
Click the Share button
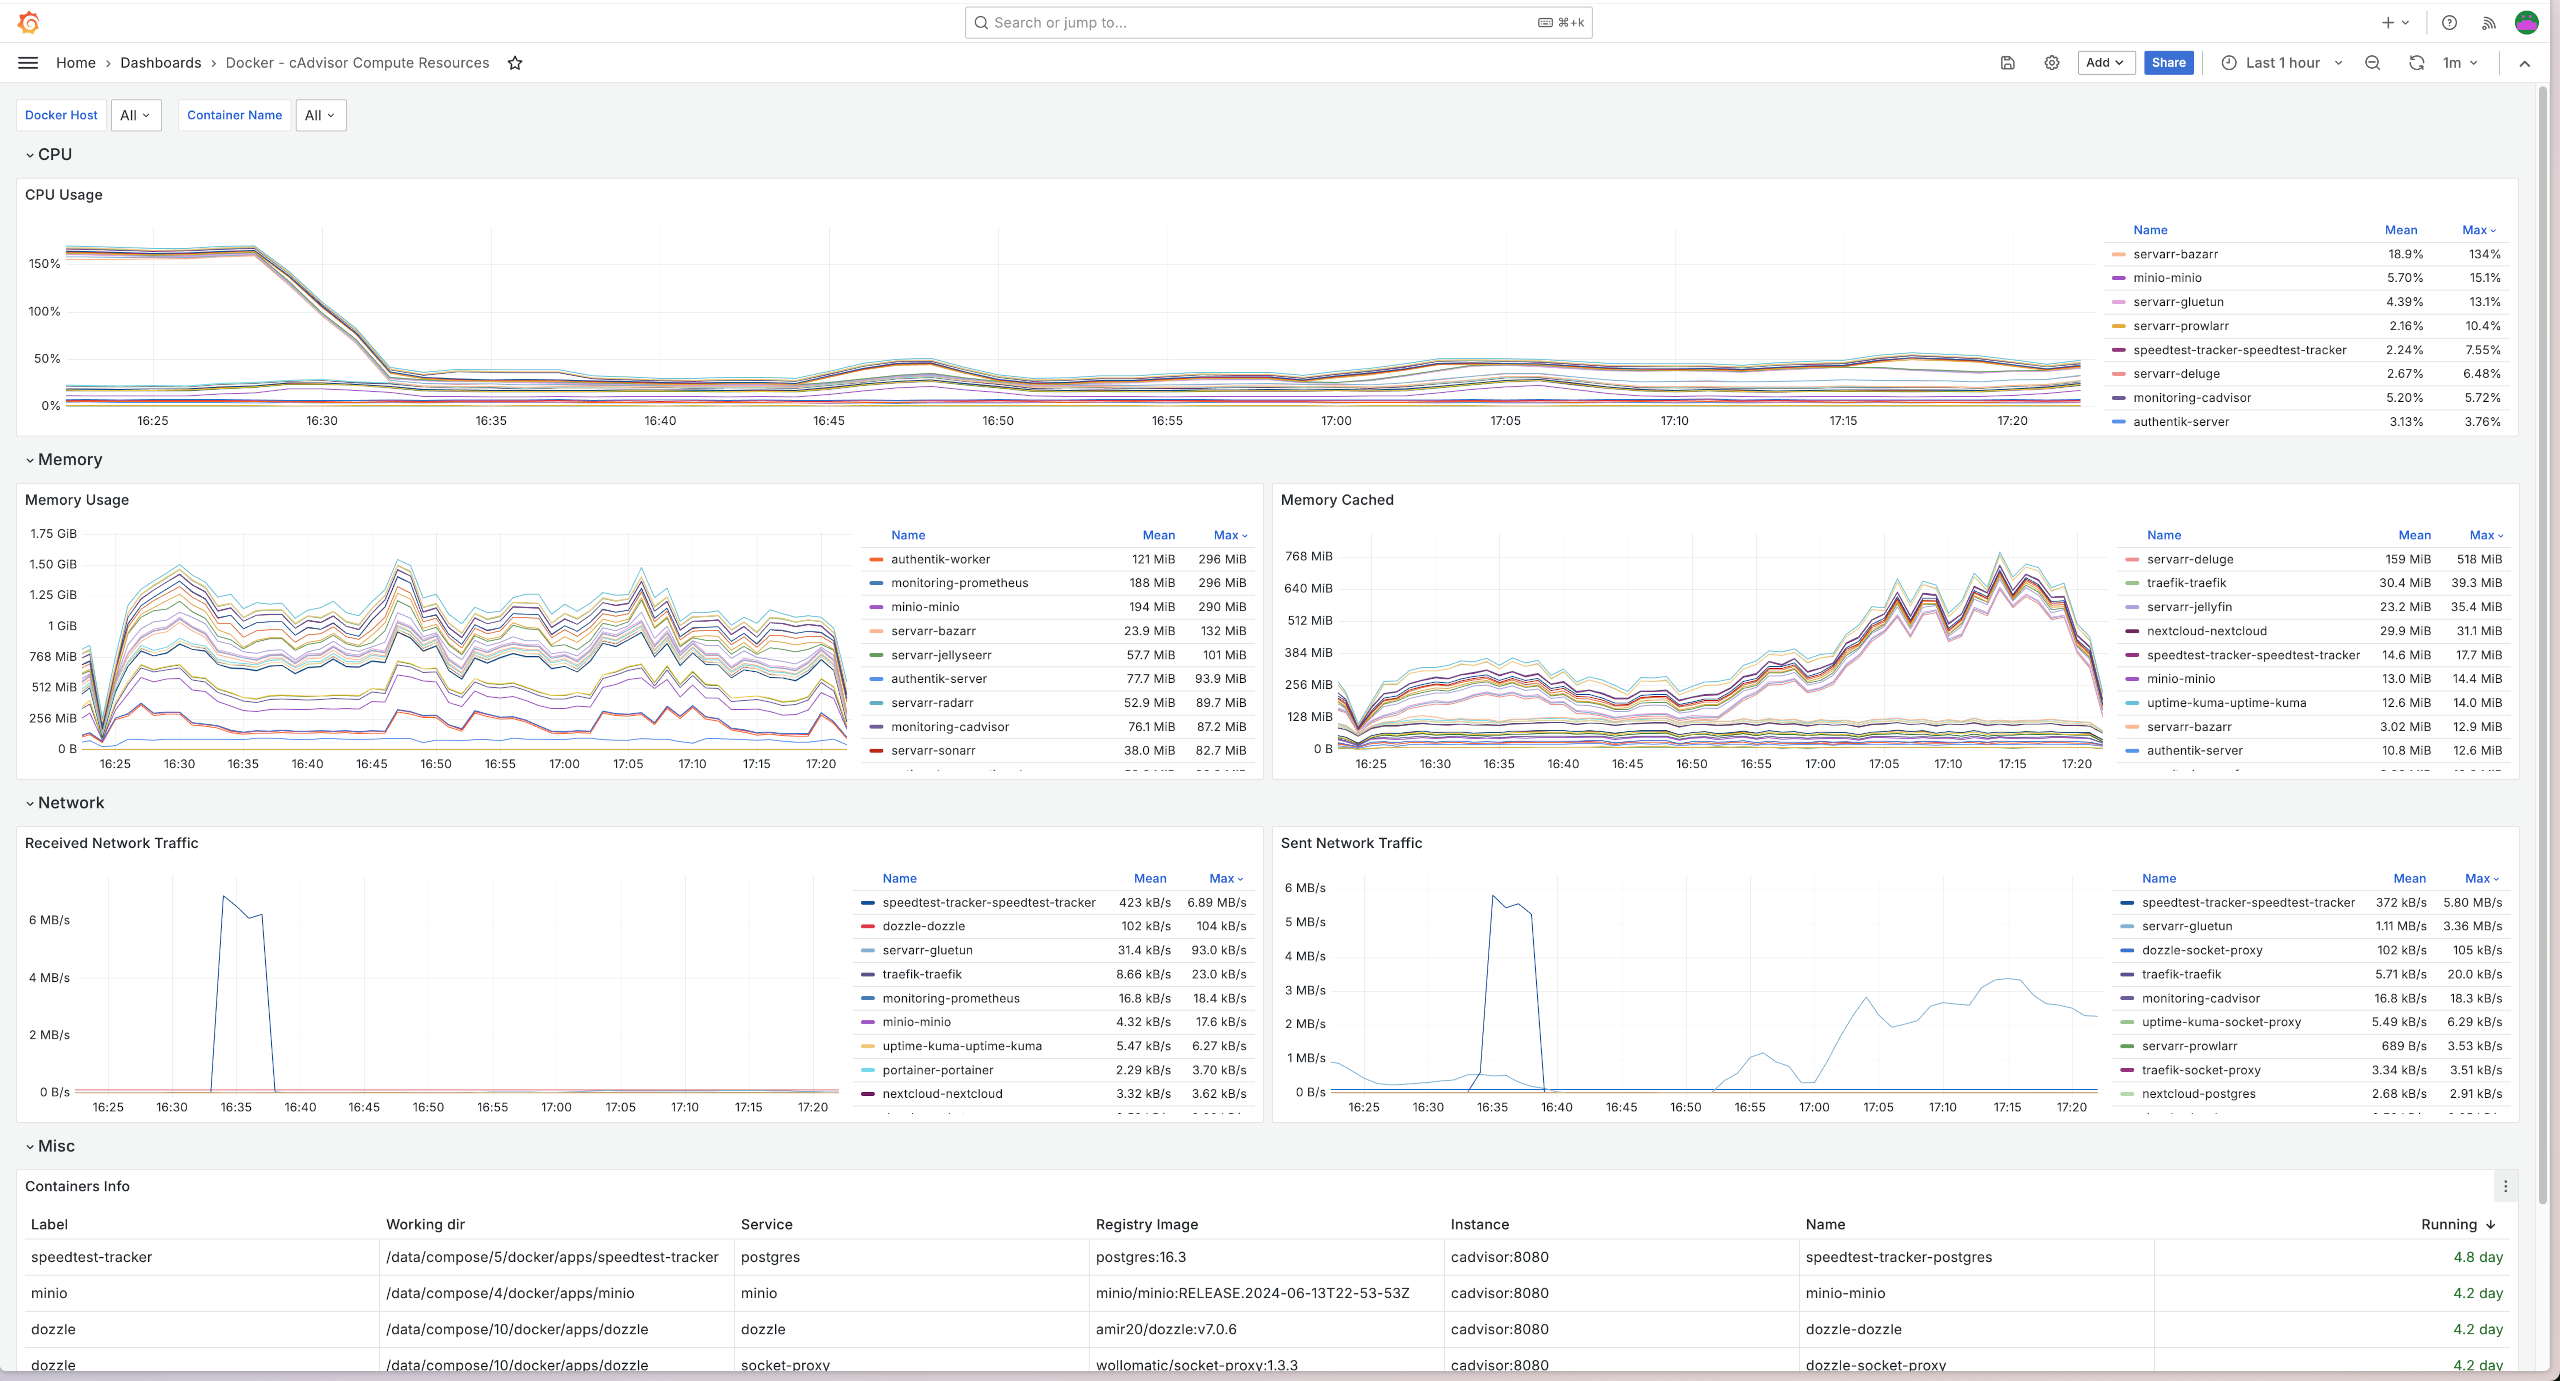(x=2168, y=63)
